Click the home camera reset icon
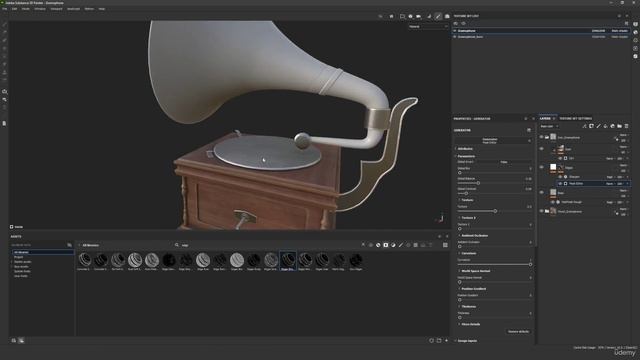640x360 pixels. pos(391,16)
